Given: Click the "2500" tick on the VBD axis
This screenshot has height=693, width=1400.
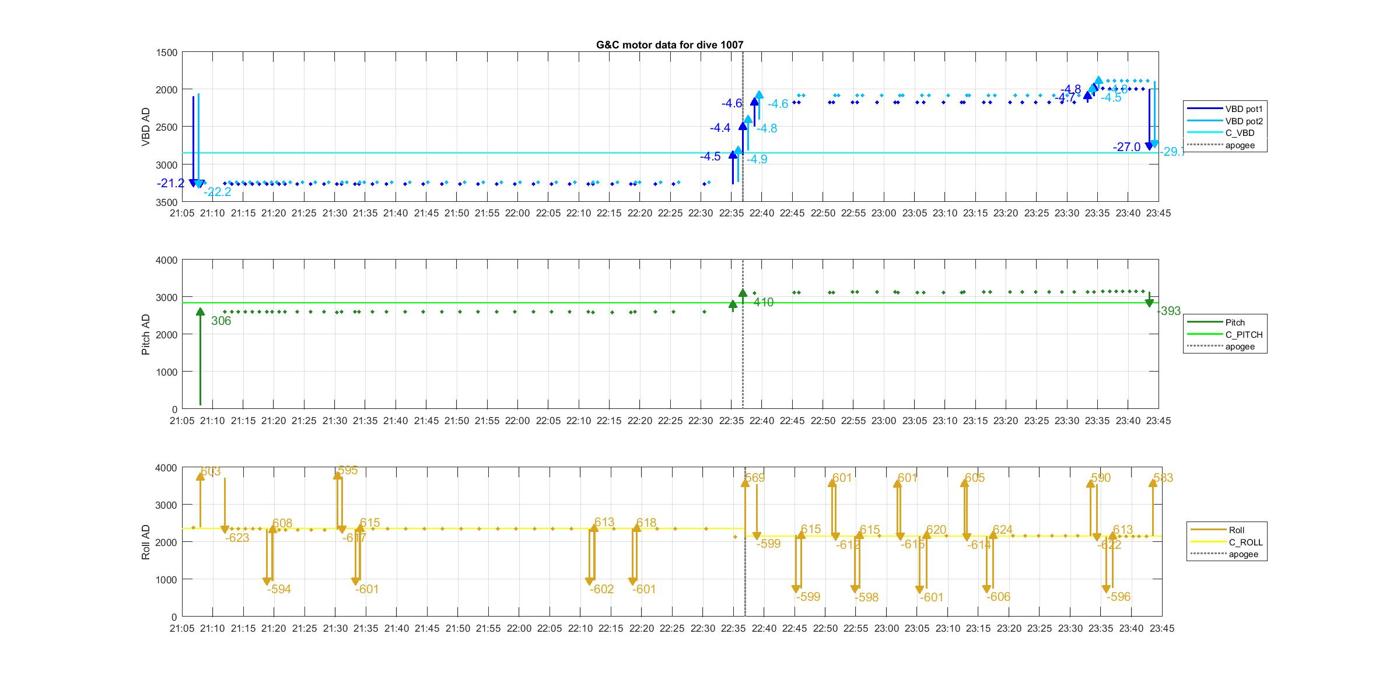Looking at the screenshot, I should point(167,127).
